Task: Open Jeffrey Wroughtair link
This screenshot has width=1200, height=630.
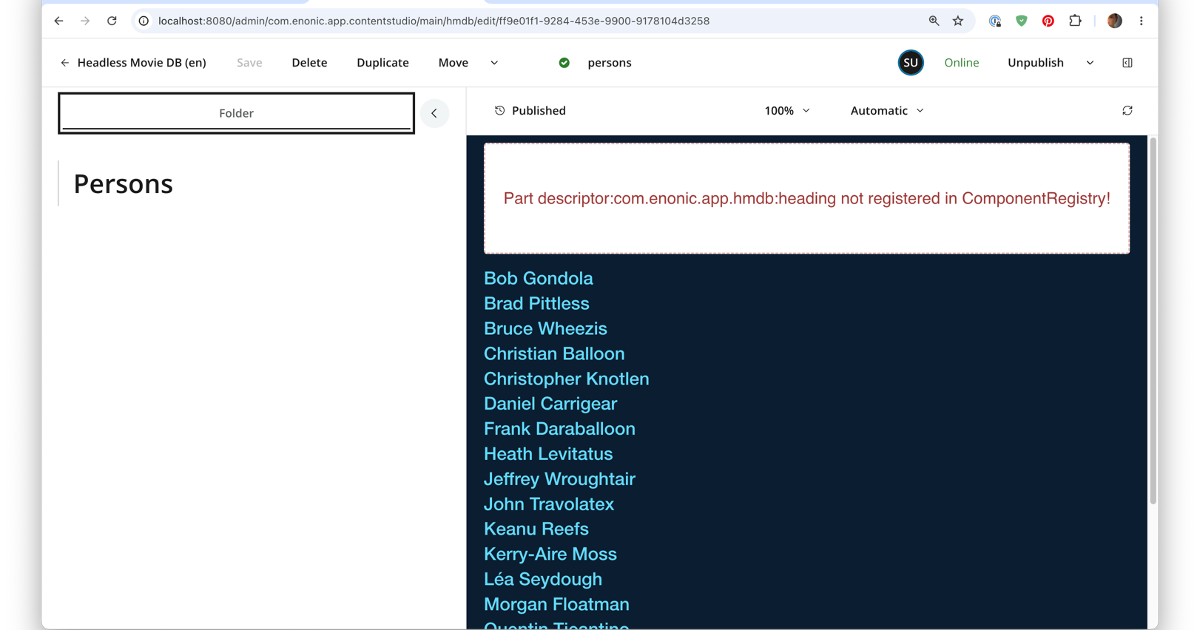Action: pos(559,479)
